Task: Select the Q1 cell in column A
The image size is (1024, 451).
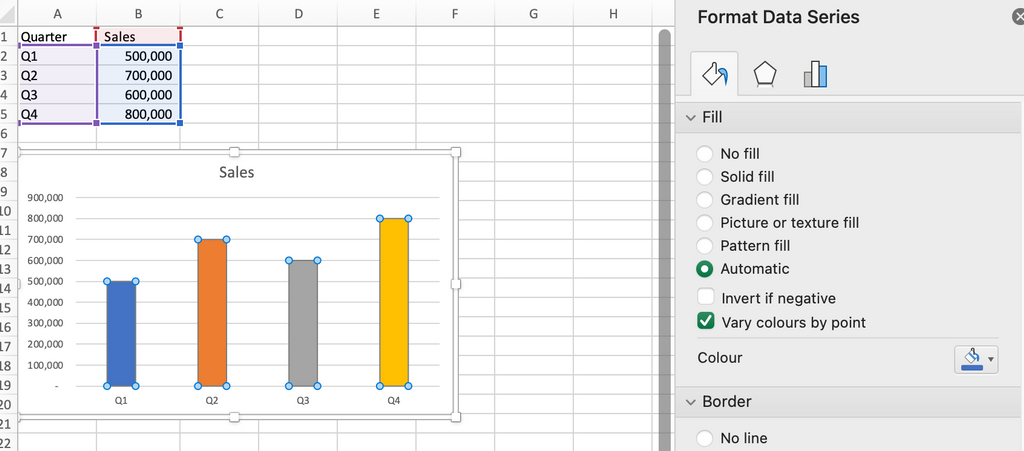Action: tap(57, 56)
